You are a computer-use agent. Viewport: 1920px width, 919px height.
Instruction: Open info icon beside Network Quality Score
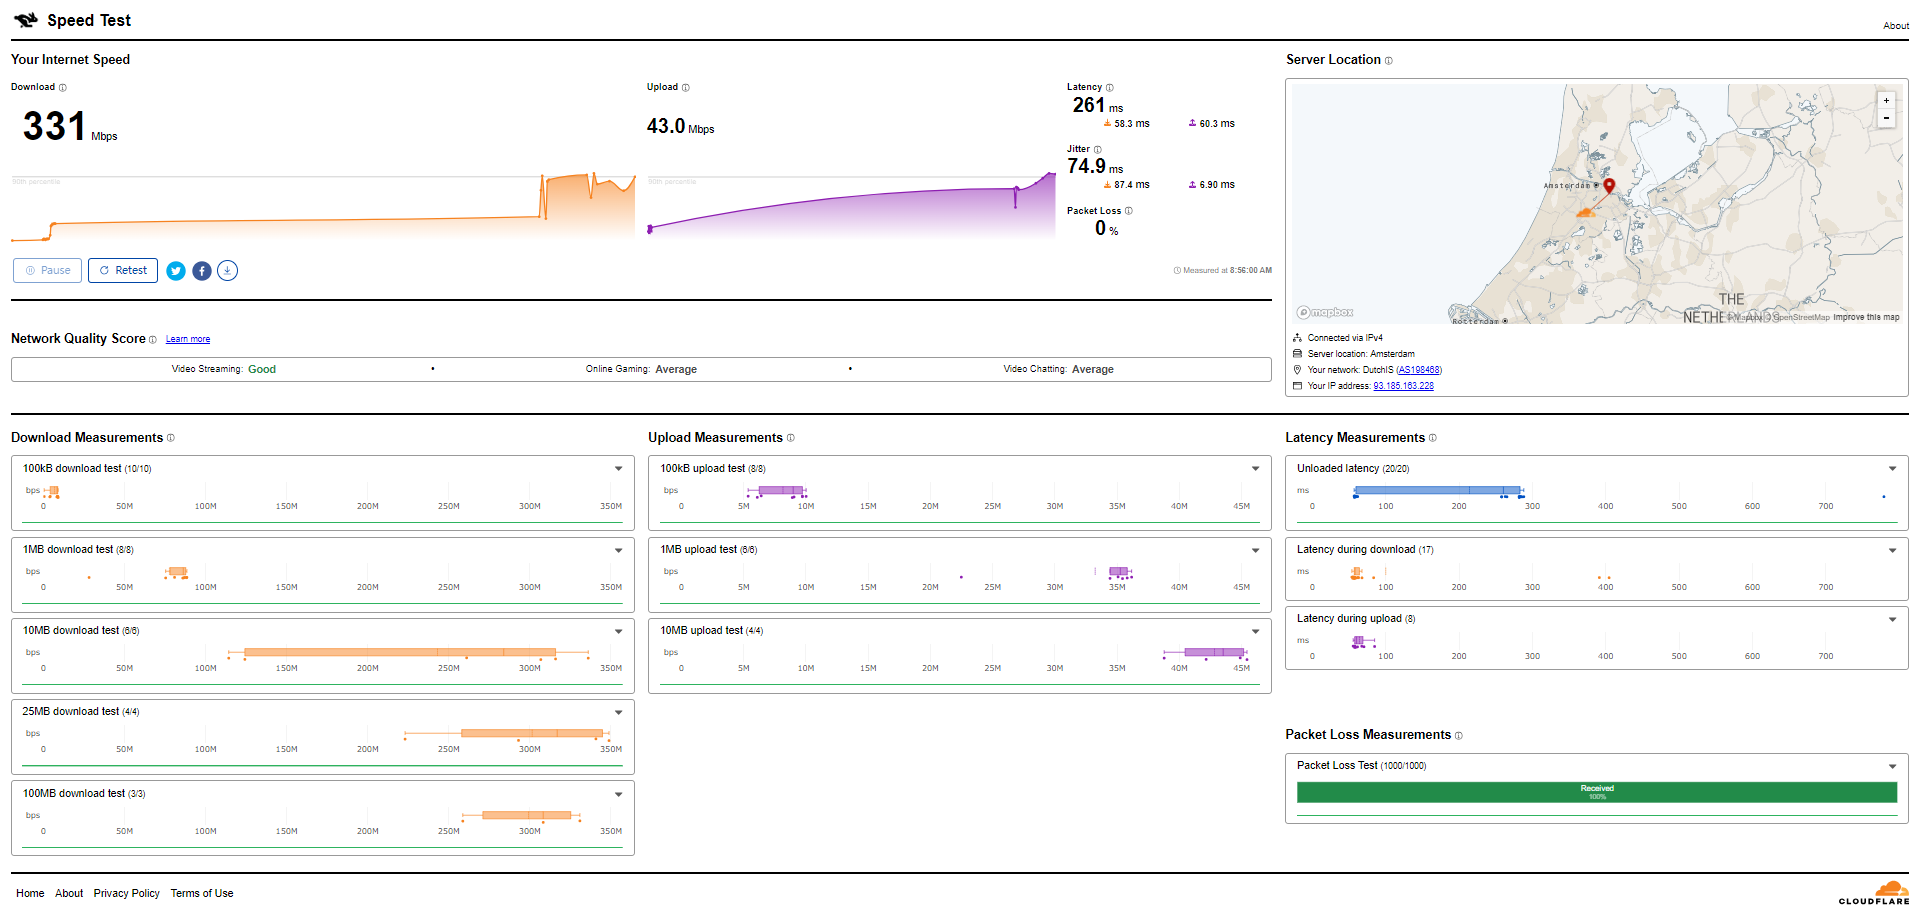coord(153,340)
